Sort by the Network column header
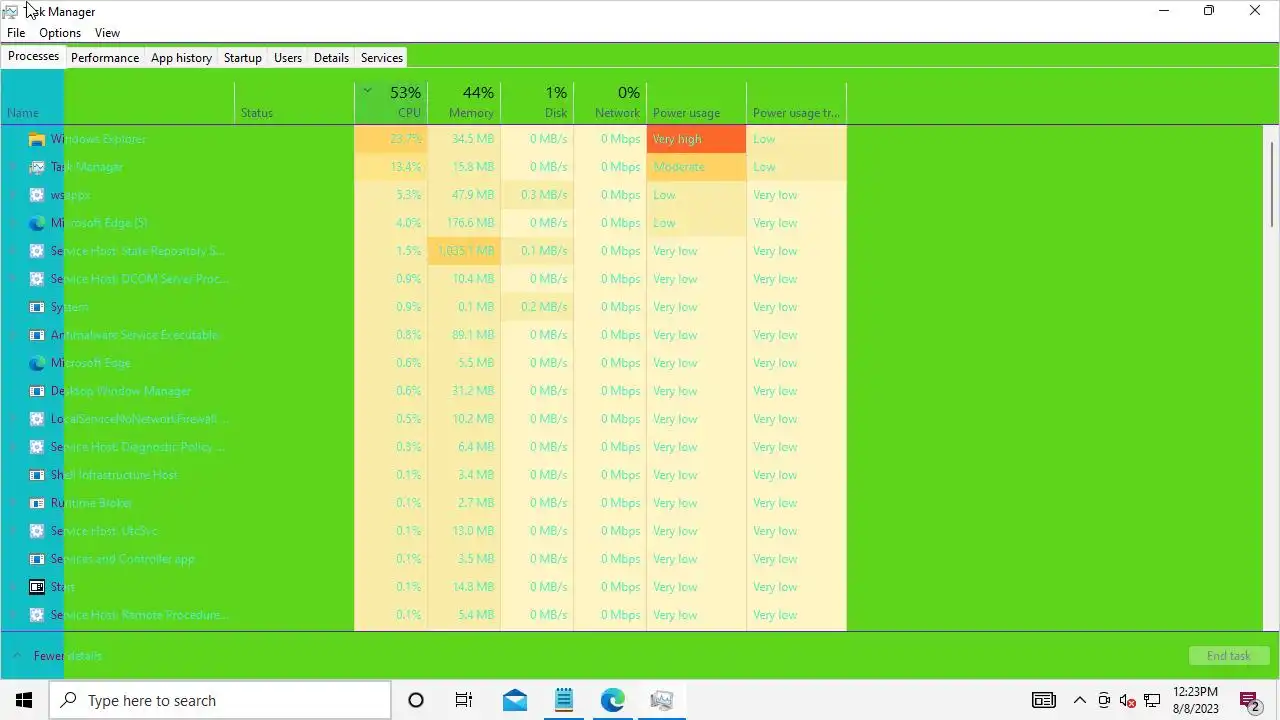Screen dimensions: 1280x720 click(610, 103)
